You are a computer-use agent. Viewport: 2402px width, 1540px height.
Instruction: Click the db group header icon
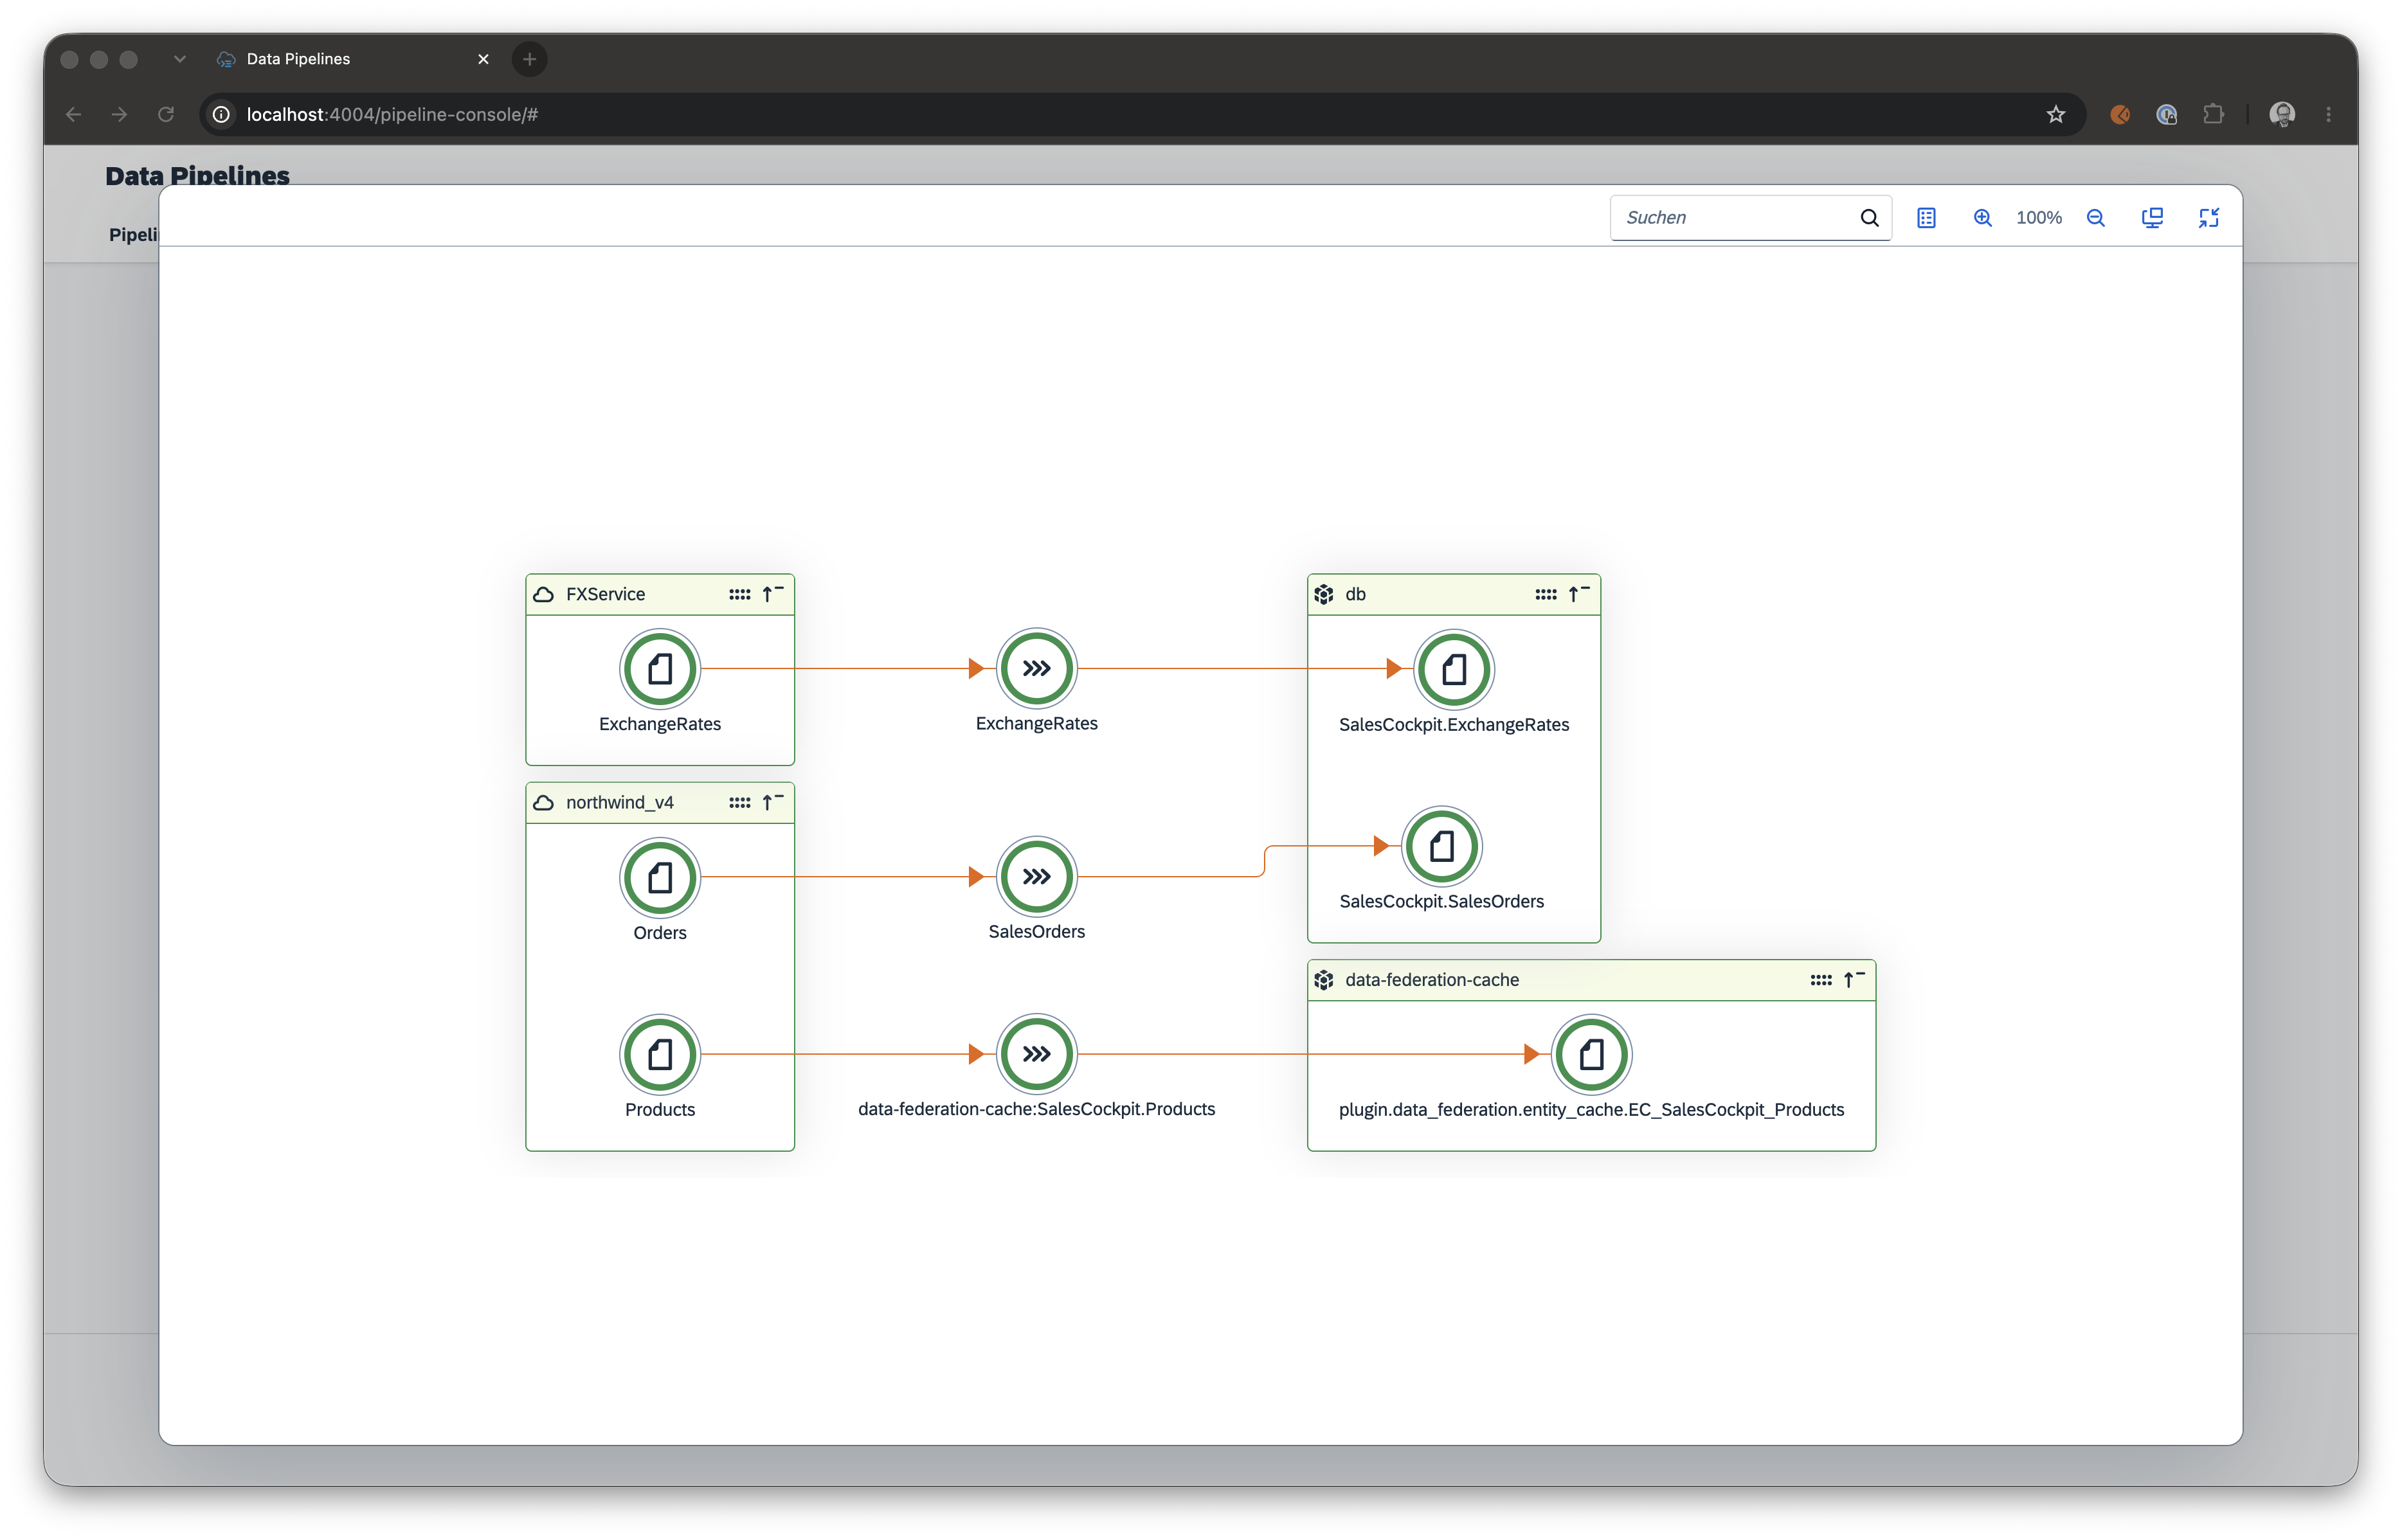pos(1323,594)
